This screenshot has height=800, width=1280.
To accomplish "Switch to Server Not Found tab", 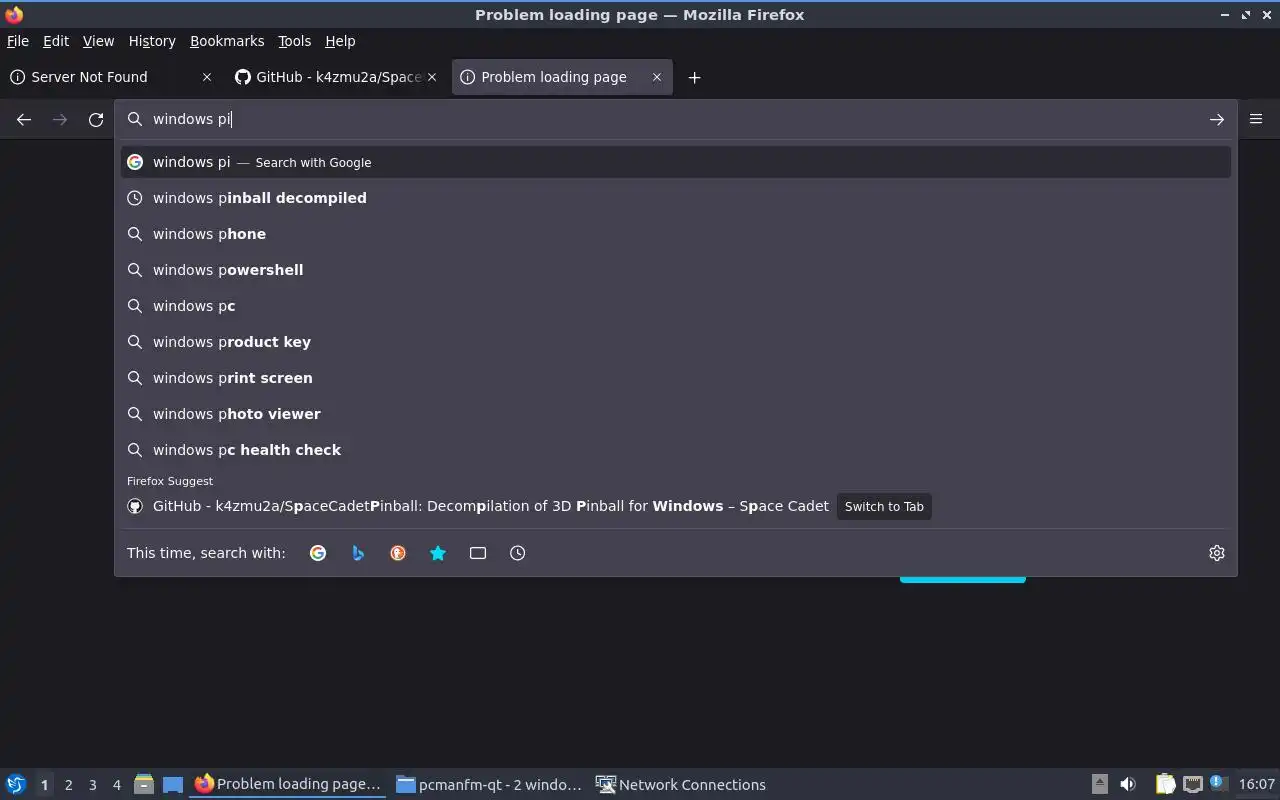I will 110,77.
